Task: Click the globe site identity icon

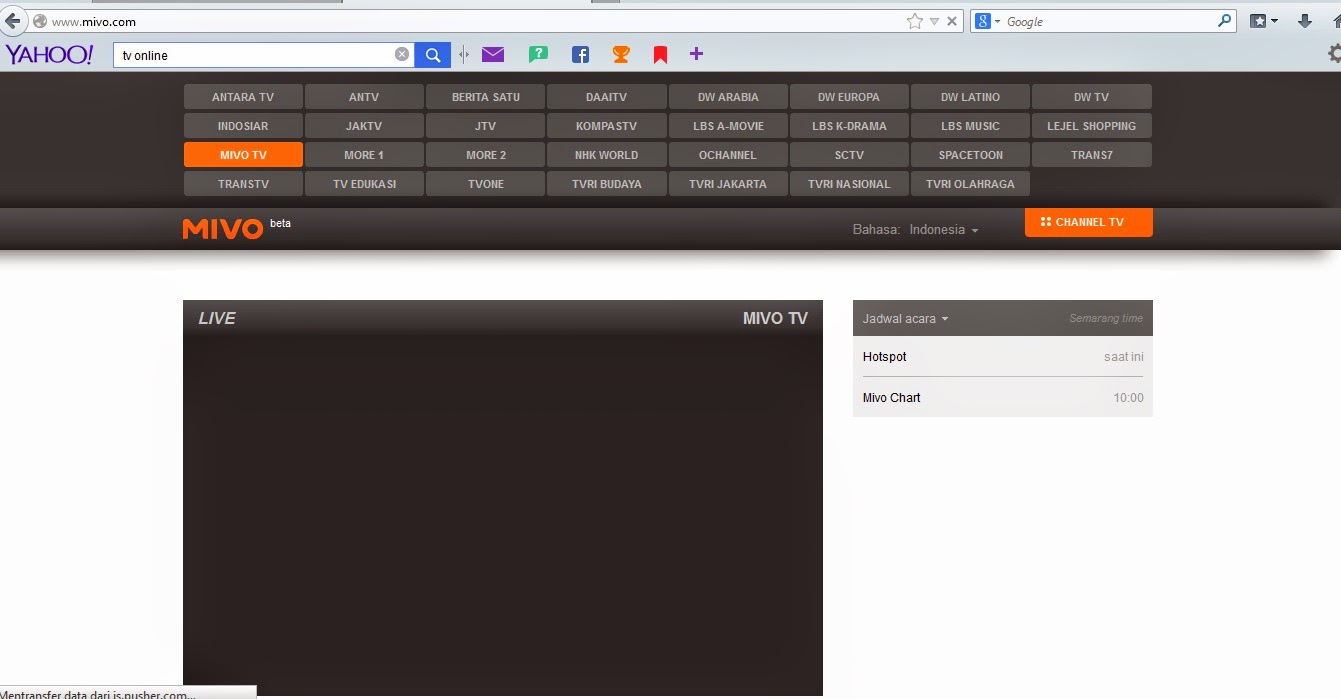Action: pos(40,21)
